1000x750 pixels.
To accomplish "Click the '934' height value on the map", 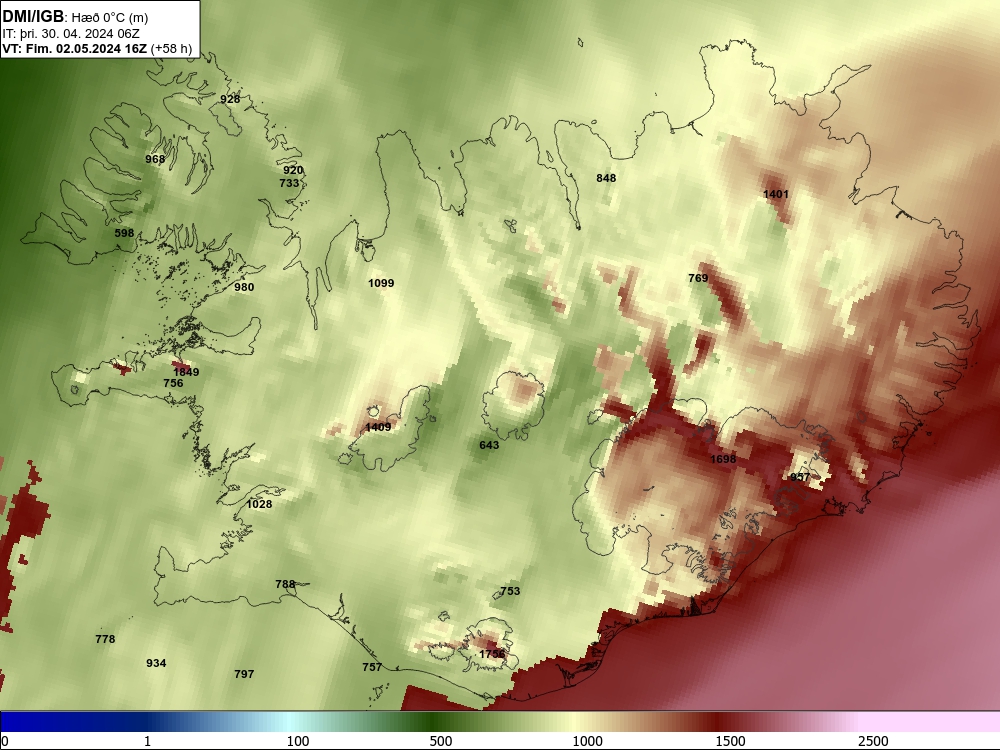I will (156, 663).
